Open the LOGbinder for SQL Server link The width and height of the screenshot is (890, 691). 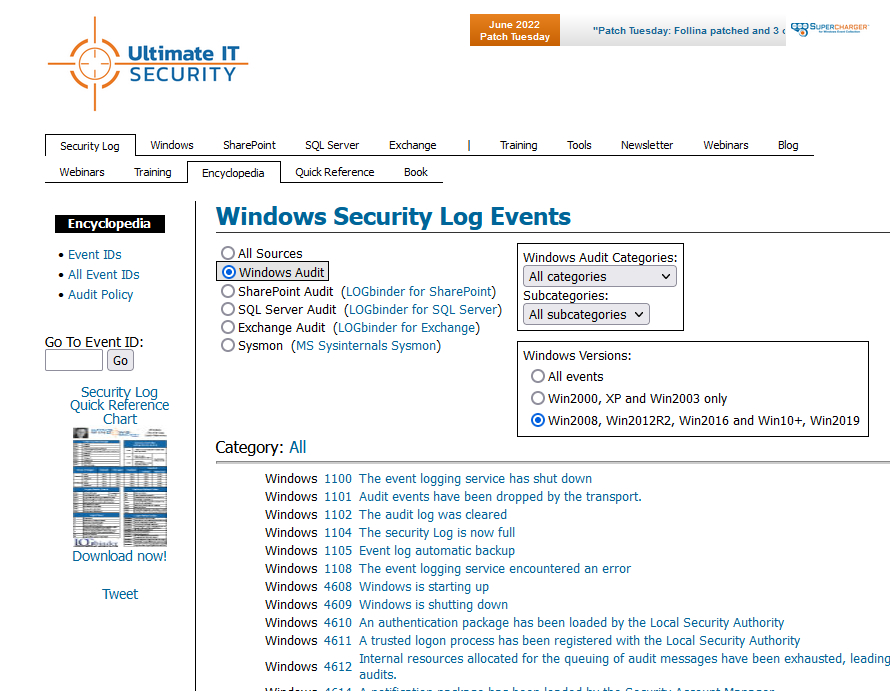pyautogui.click(x=423, y=309)
